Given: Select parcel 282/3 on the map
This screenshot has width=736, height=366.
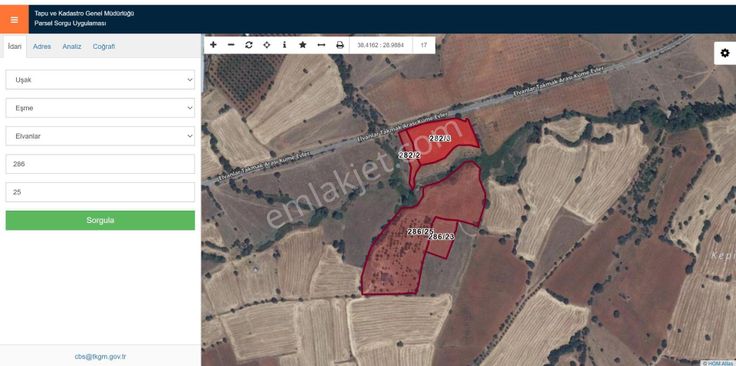Looking at the screenshot, I should (440, 138).
